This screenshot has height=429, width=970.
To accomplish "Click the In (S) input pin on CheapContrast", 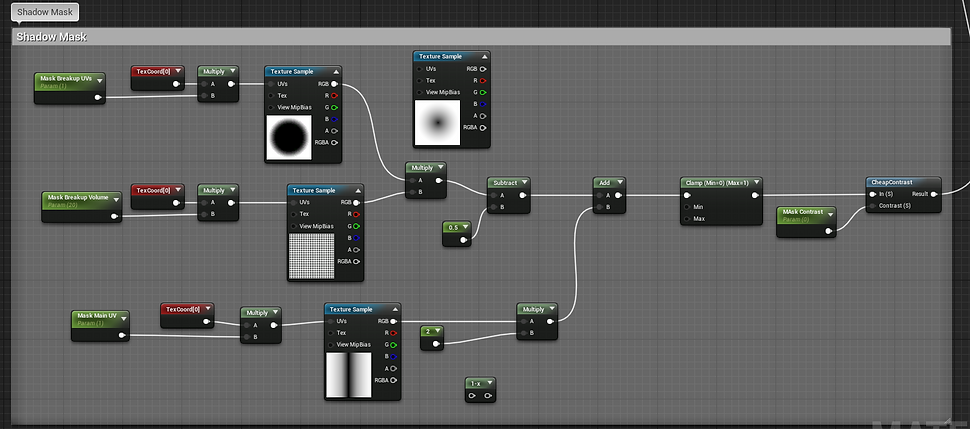I will 873,194.
